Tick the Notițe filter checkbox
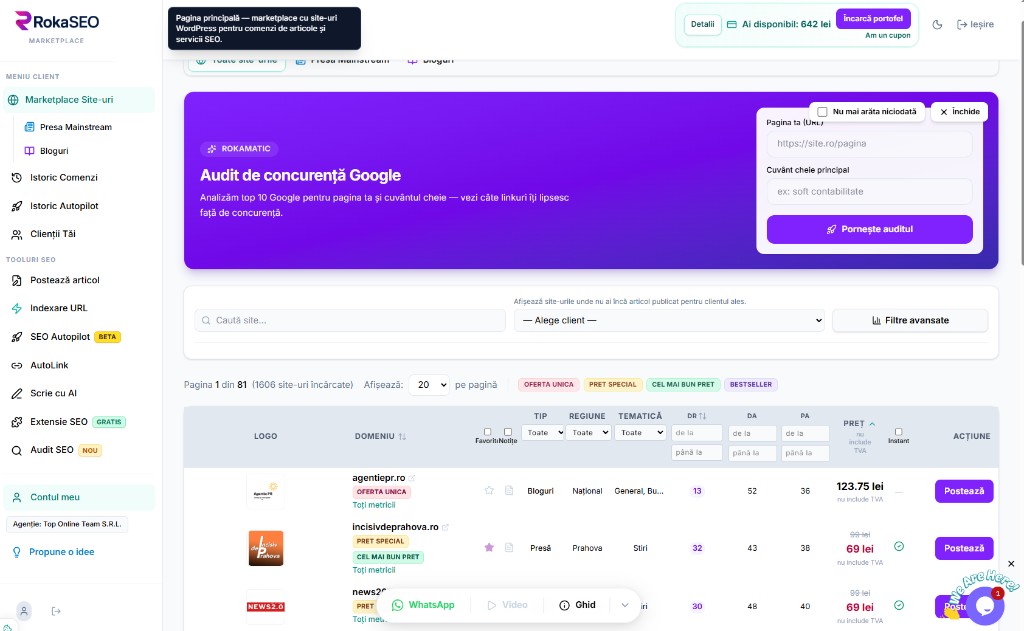 [x=507, y=432]
